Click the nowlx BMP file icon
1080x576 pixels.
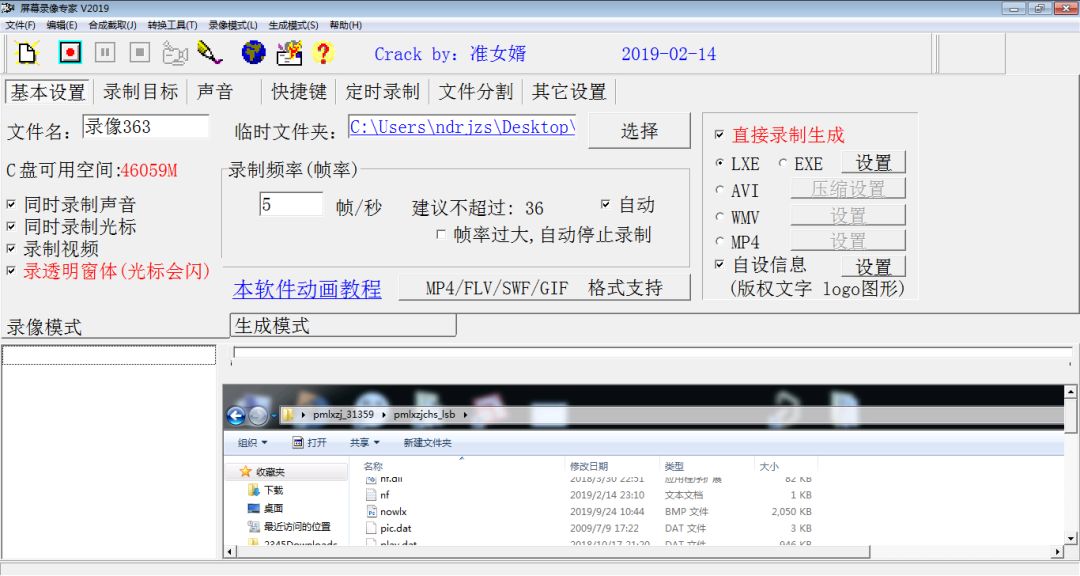coord(371,512)
